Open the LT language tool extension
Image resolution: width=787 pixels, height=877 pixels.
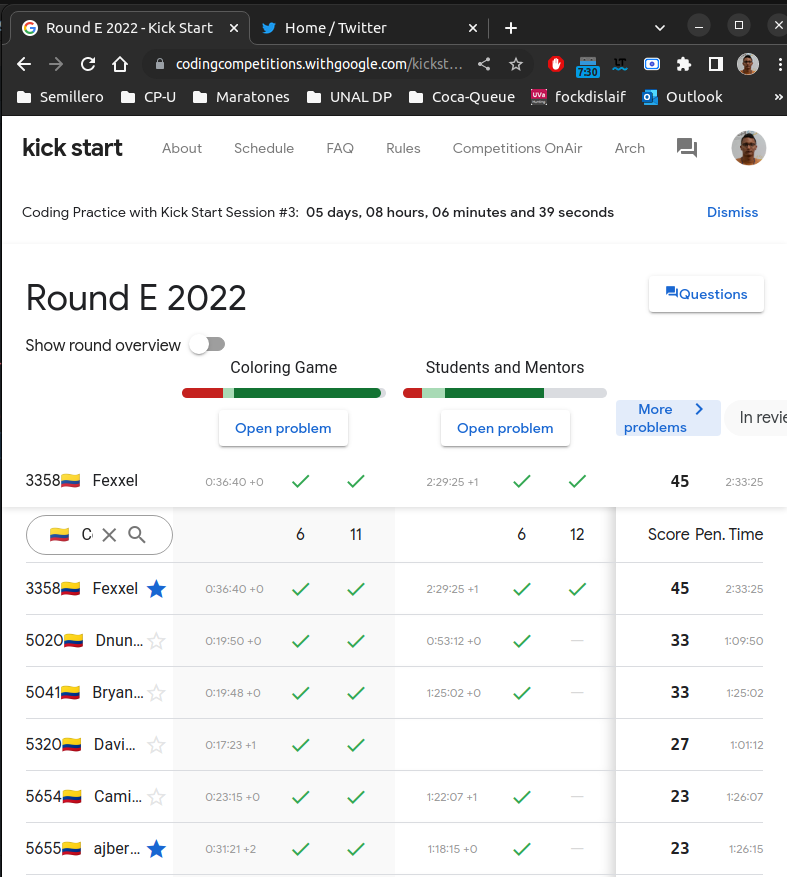coord(620,64)
